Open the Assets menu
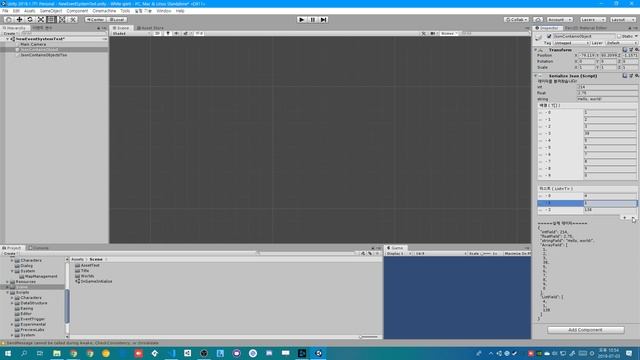 point(29,11)
